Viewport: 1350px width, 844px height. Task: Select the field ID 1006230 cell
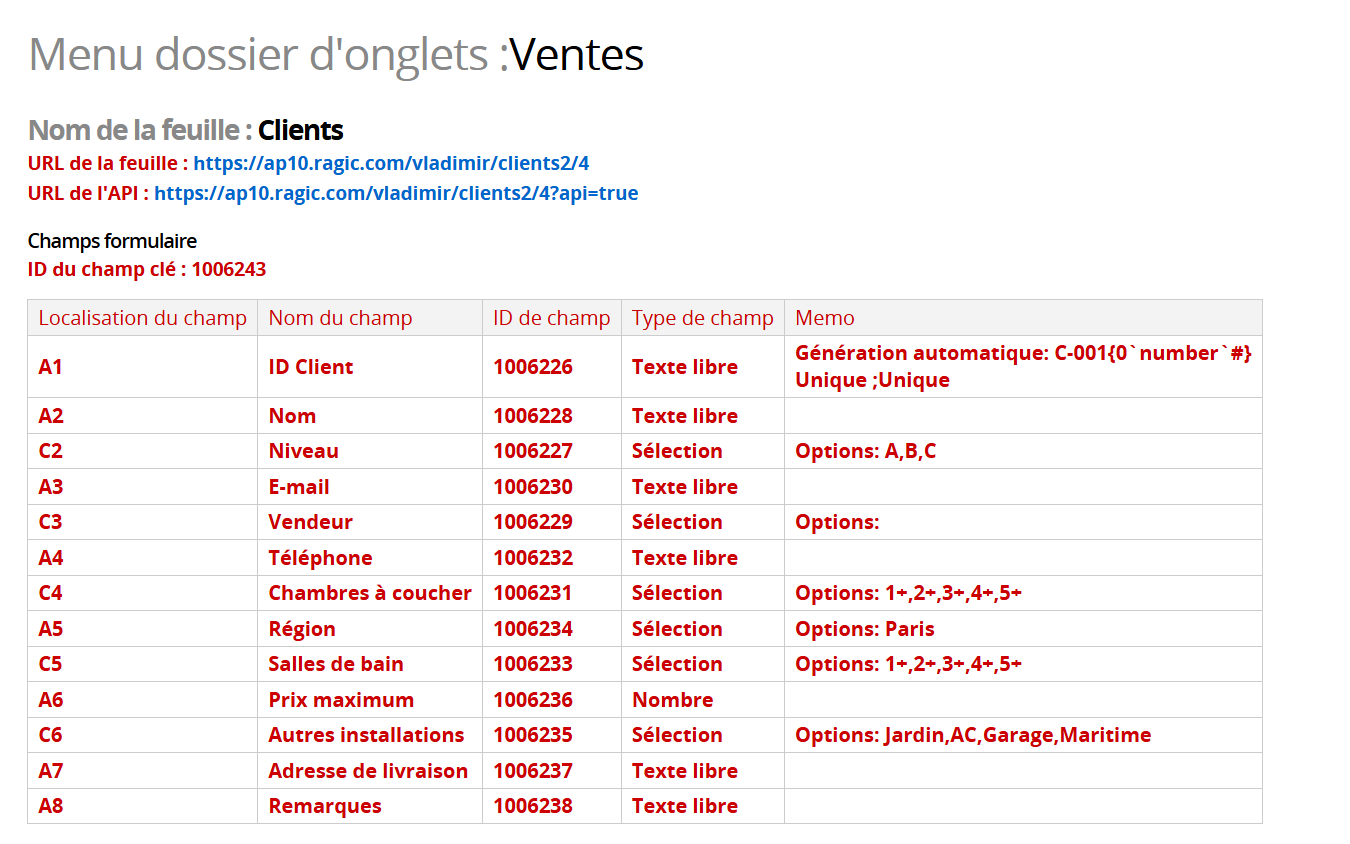coord(552,487)
